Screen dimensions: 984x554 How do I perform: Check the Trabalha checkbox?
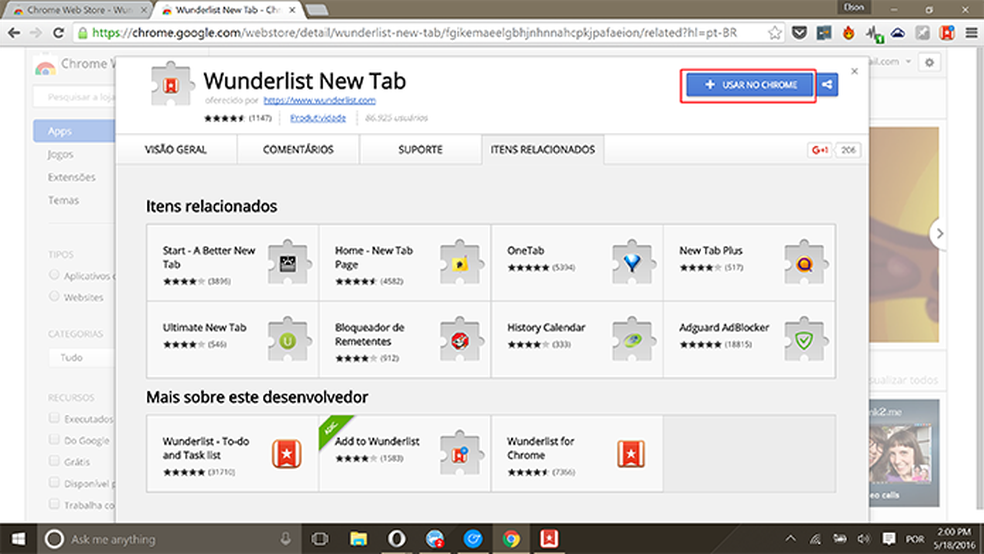click(x=54, y=504)
